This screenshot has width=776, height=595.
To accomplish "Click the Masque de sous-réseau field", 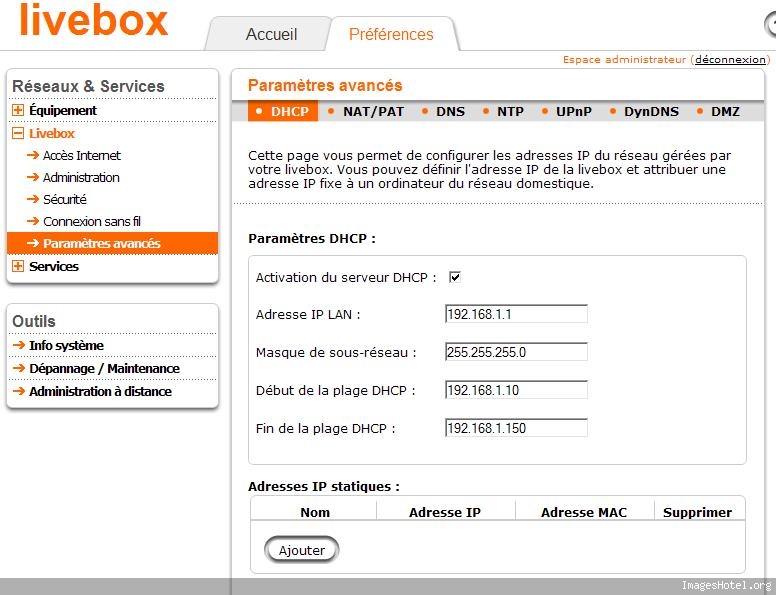I will tap(516, 352).
